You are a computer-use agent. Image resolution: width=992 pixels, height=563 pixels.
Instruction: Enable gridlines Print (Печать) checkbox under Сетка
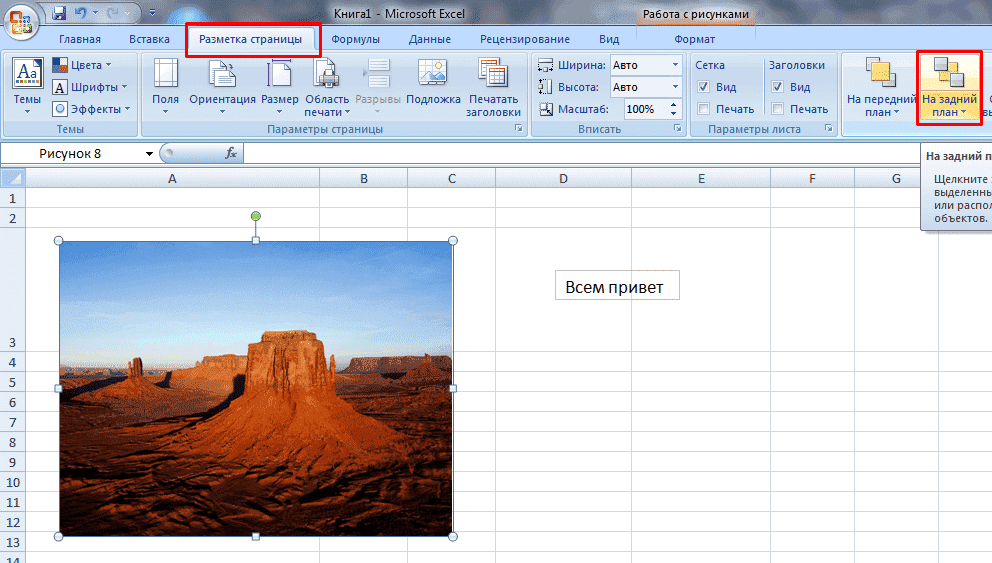(704, 109)
